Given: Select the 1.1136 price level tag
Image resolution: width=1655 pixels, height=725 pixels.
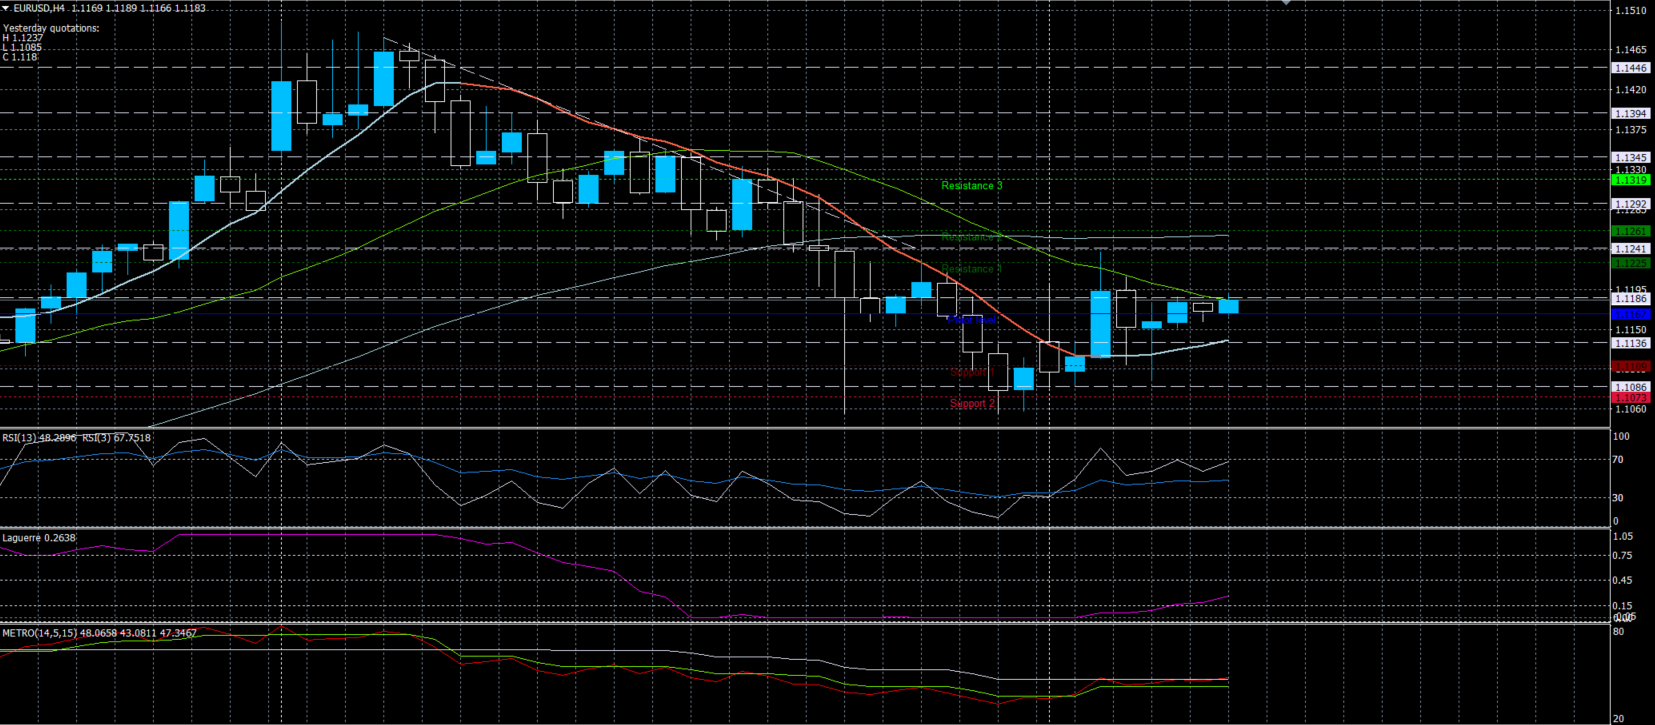Looking at the screenshot, I should point(1631,343).
